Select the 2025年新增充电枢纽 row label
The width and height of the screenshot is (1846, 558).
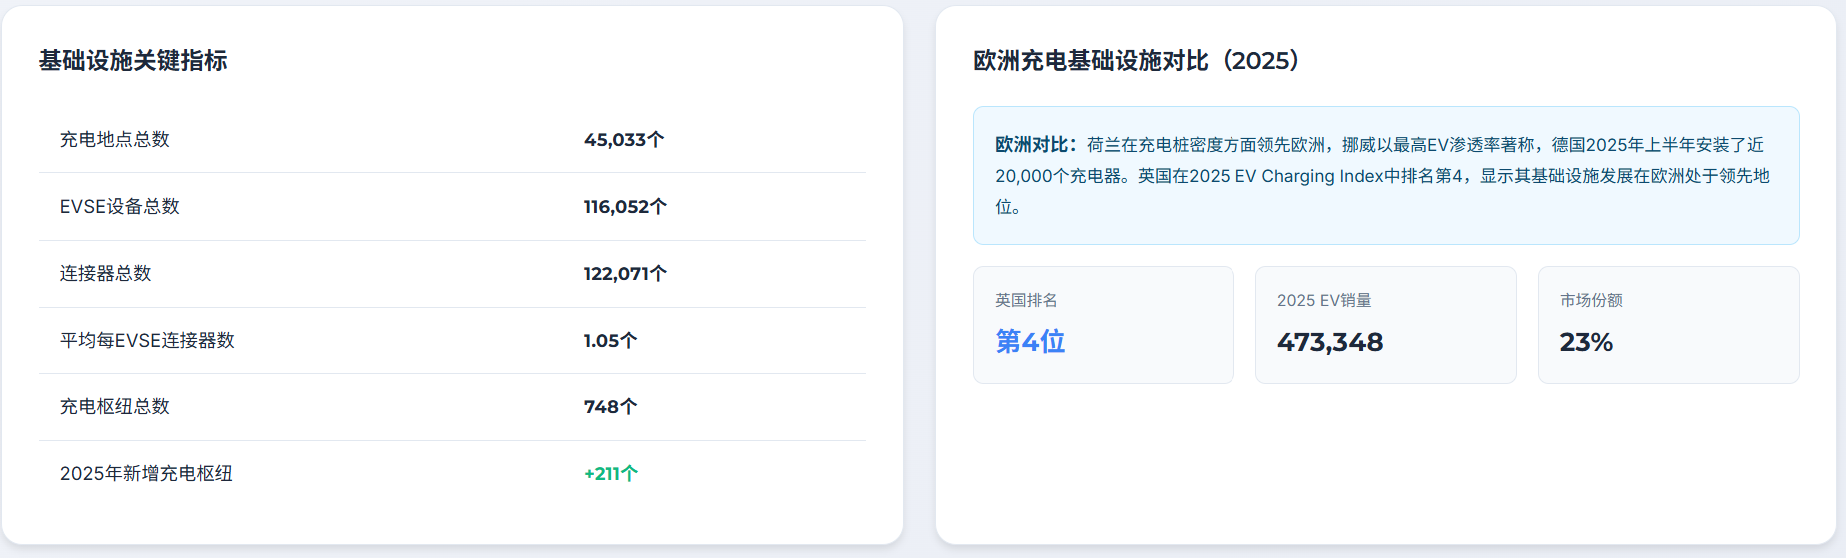pyautogui.click(x=146, y=474)
